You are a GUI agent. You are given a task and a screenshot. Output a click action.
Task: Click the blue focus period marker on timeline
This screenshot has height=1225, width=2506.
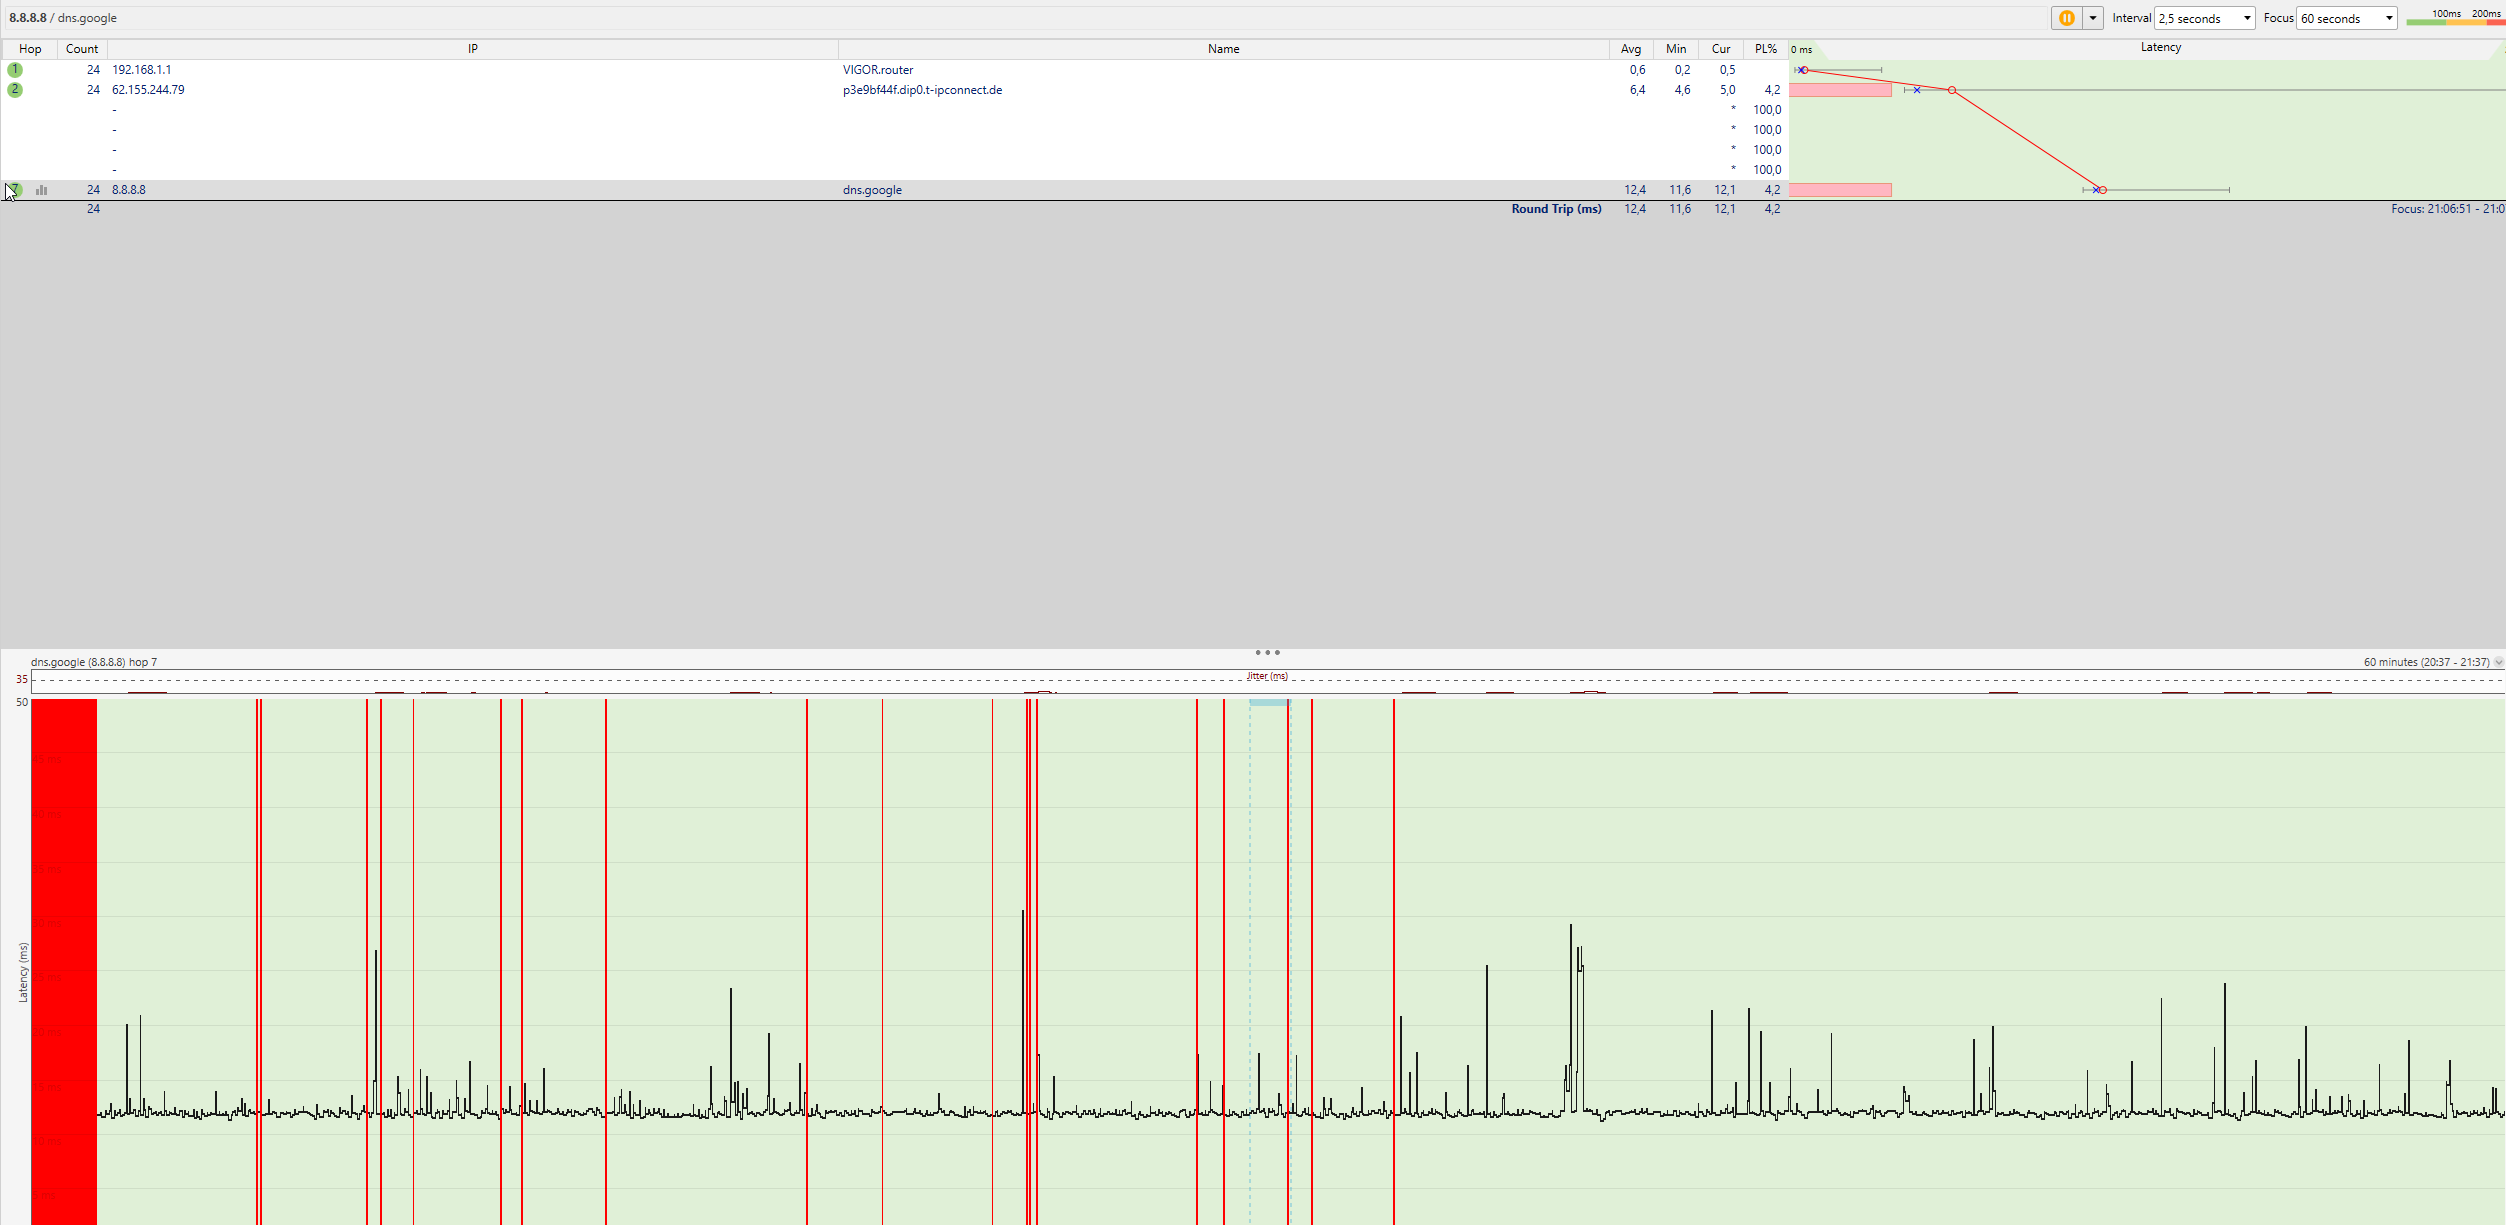[1269, 703]
